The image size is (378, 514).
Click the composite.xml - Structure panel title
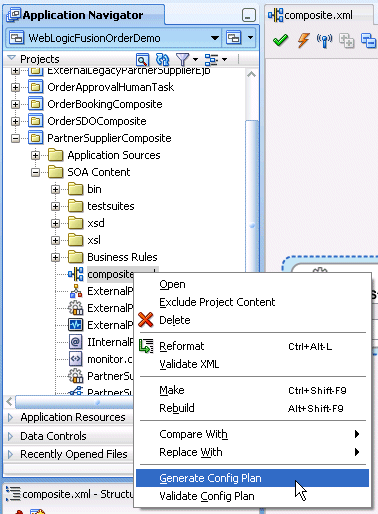[x=78, y=494]
